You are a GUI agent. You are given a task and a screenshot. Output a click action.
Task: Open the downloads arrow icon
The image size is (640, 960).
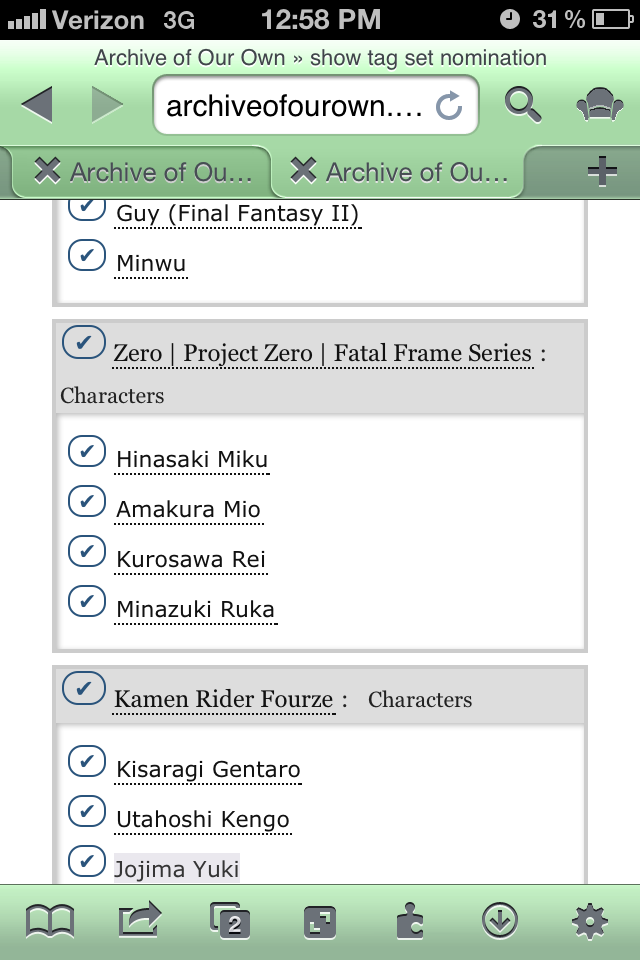pos(499,920)
